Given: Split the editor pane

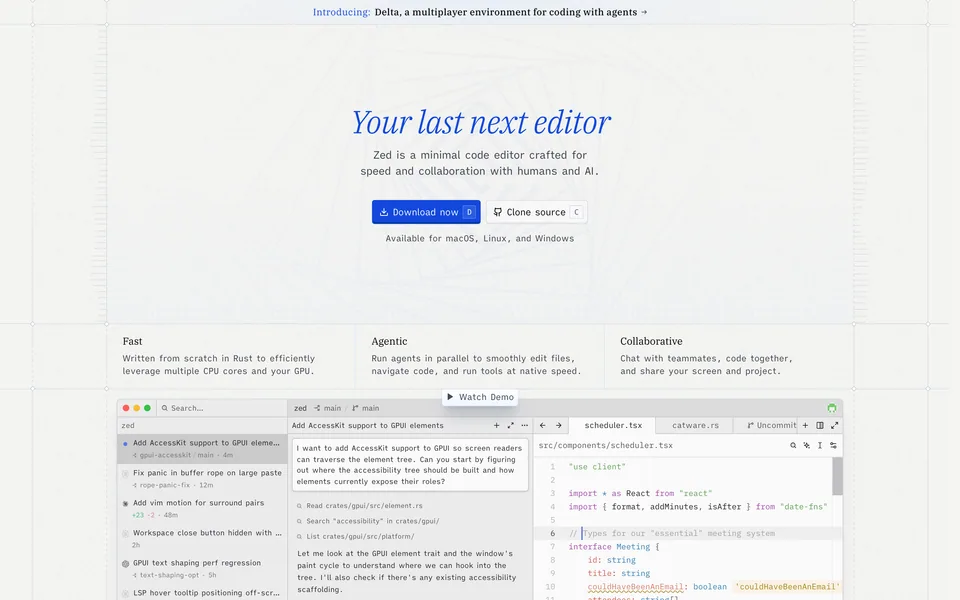Looking at the screenshot, I should [x=820, y=425].
